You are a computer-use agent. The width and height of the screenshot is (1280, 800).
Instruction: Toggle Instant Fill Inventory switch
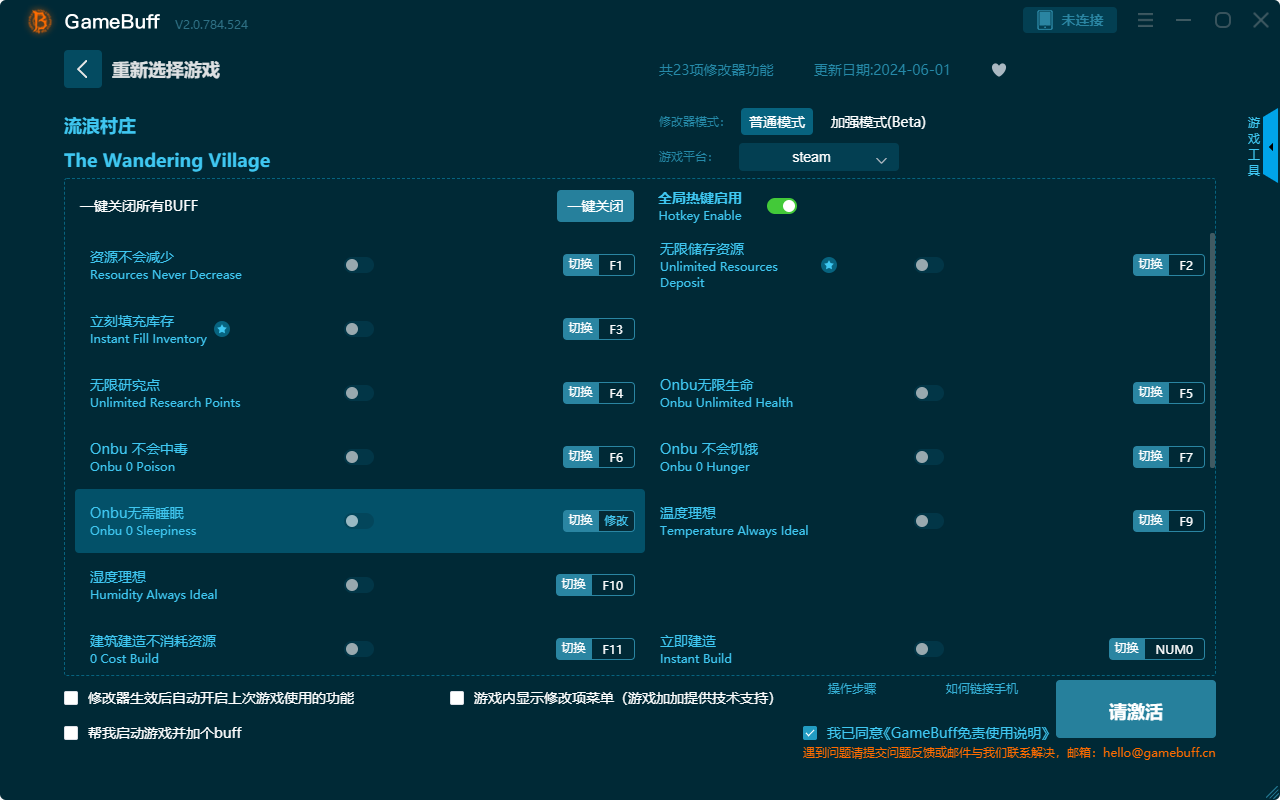pyautogui.click(x=359, y=329)
